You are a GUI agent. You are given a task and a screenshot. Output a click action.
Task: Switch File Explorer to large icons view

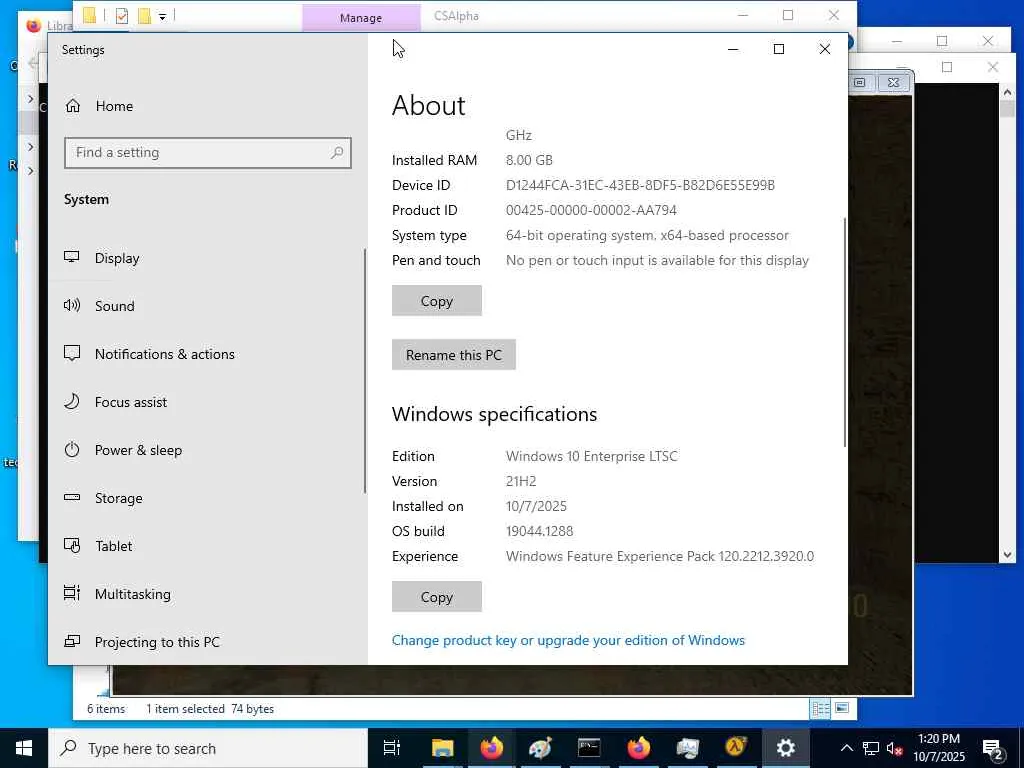pos(842,709)
